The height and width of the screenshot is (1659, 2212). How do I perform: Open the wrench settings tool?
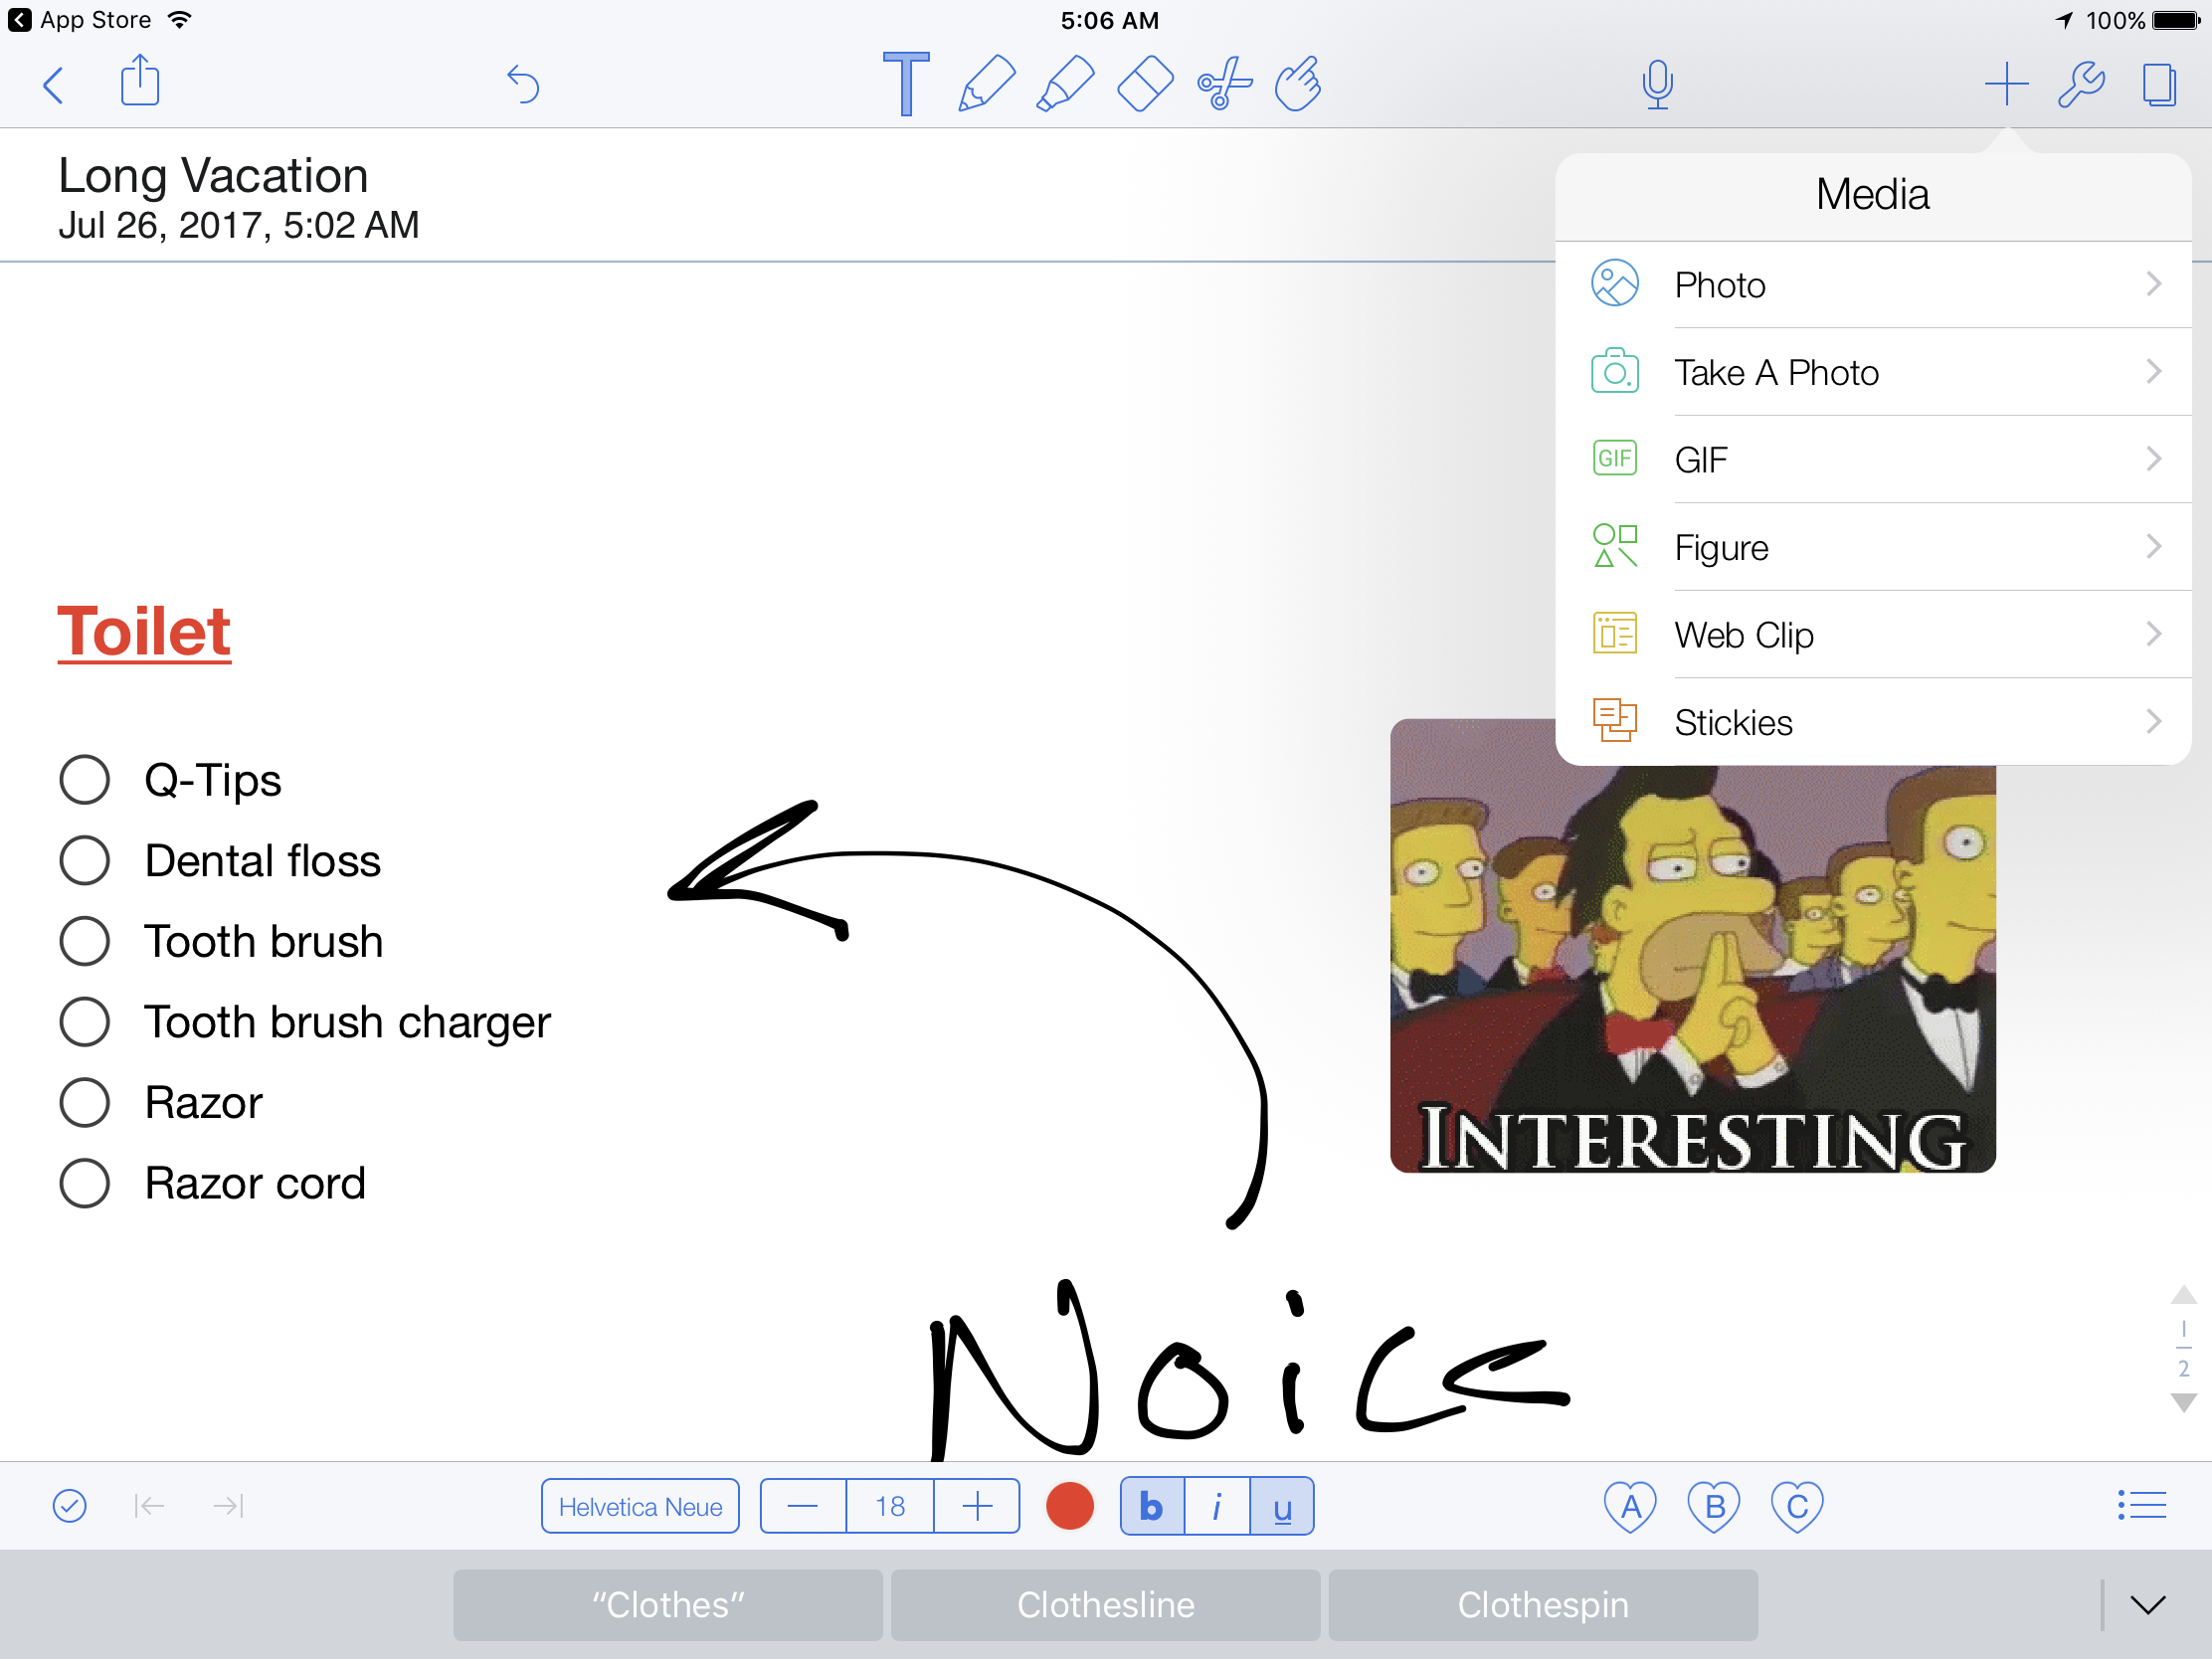[x=2081, y=84]
